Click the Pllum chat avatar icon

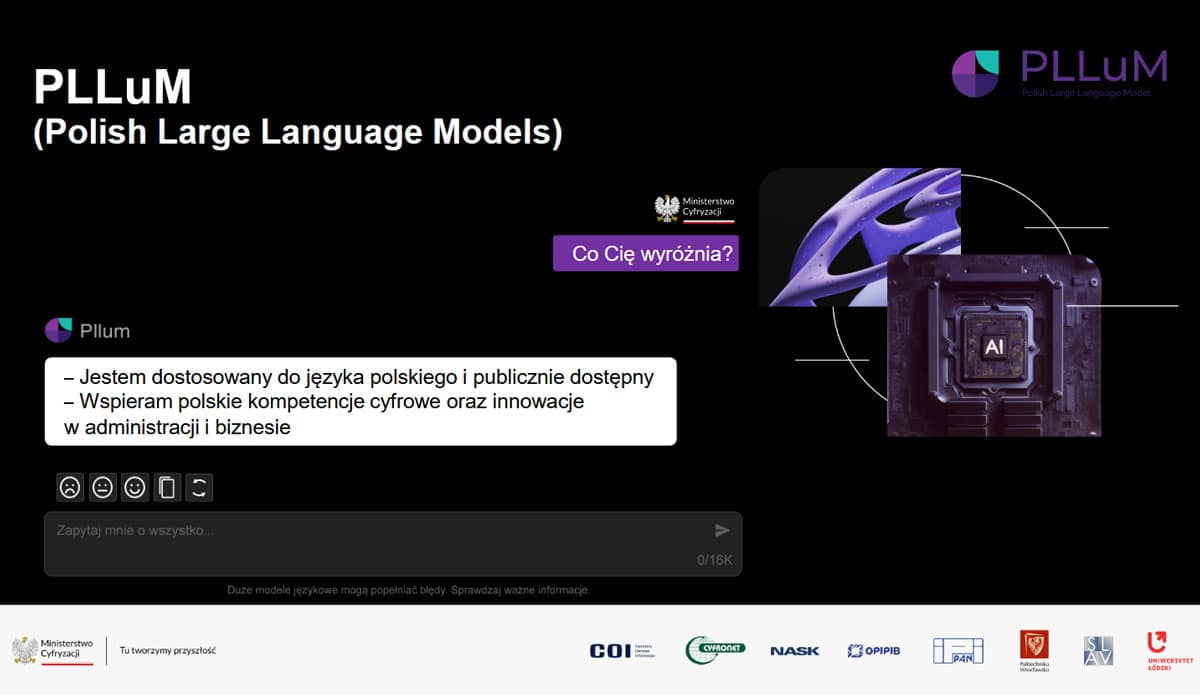59,330
